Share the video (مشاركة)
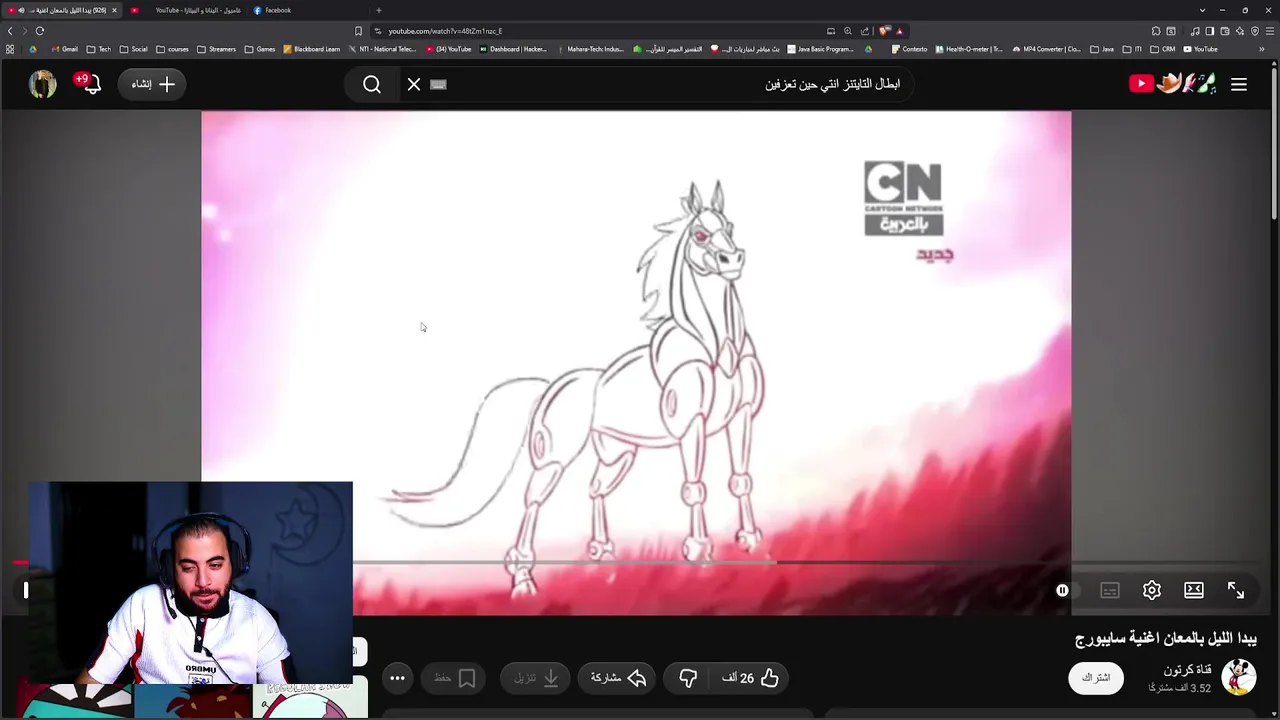This screenshot has width=1280, height=720. click(x=618, y=678)
